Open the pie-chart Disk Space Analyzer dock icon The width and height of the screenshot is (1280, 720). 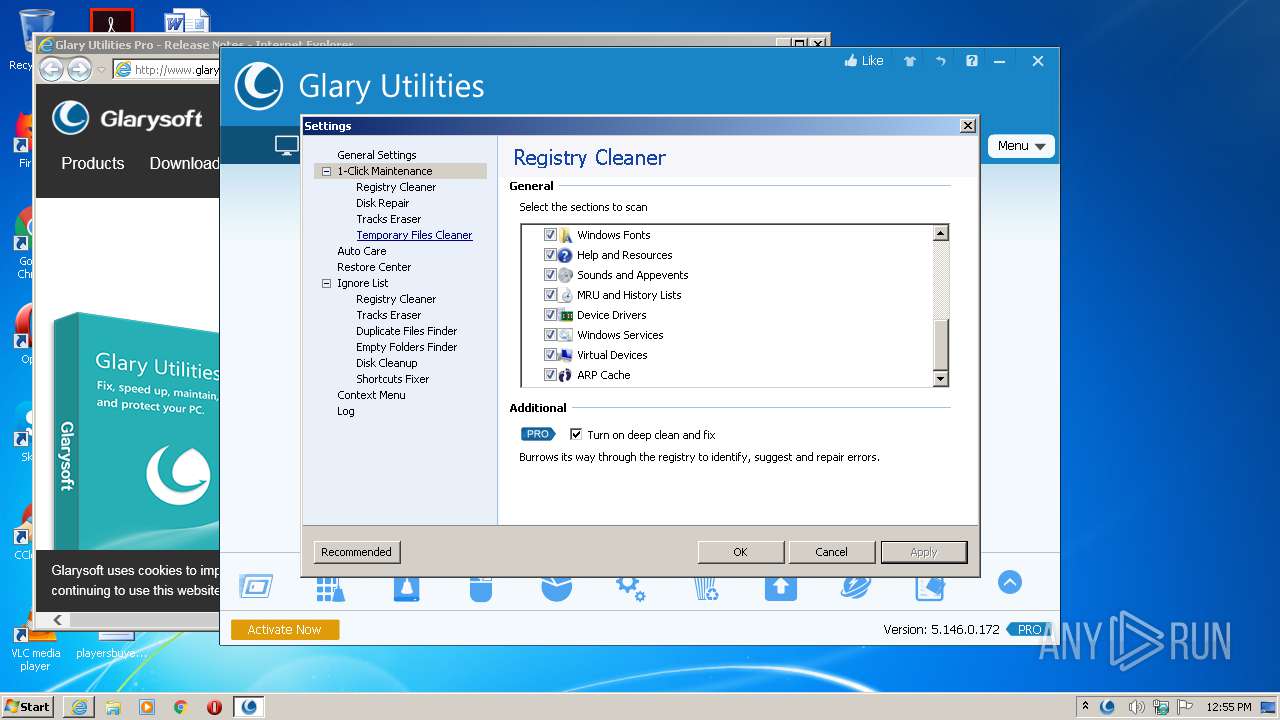point(556,588)
